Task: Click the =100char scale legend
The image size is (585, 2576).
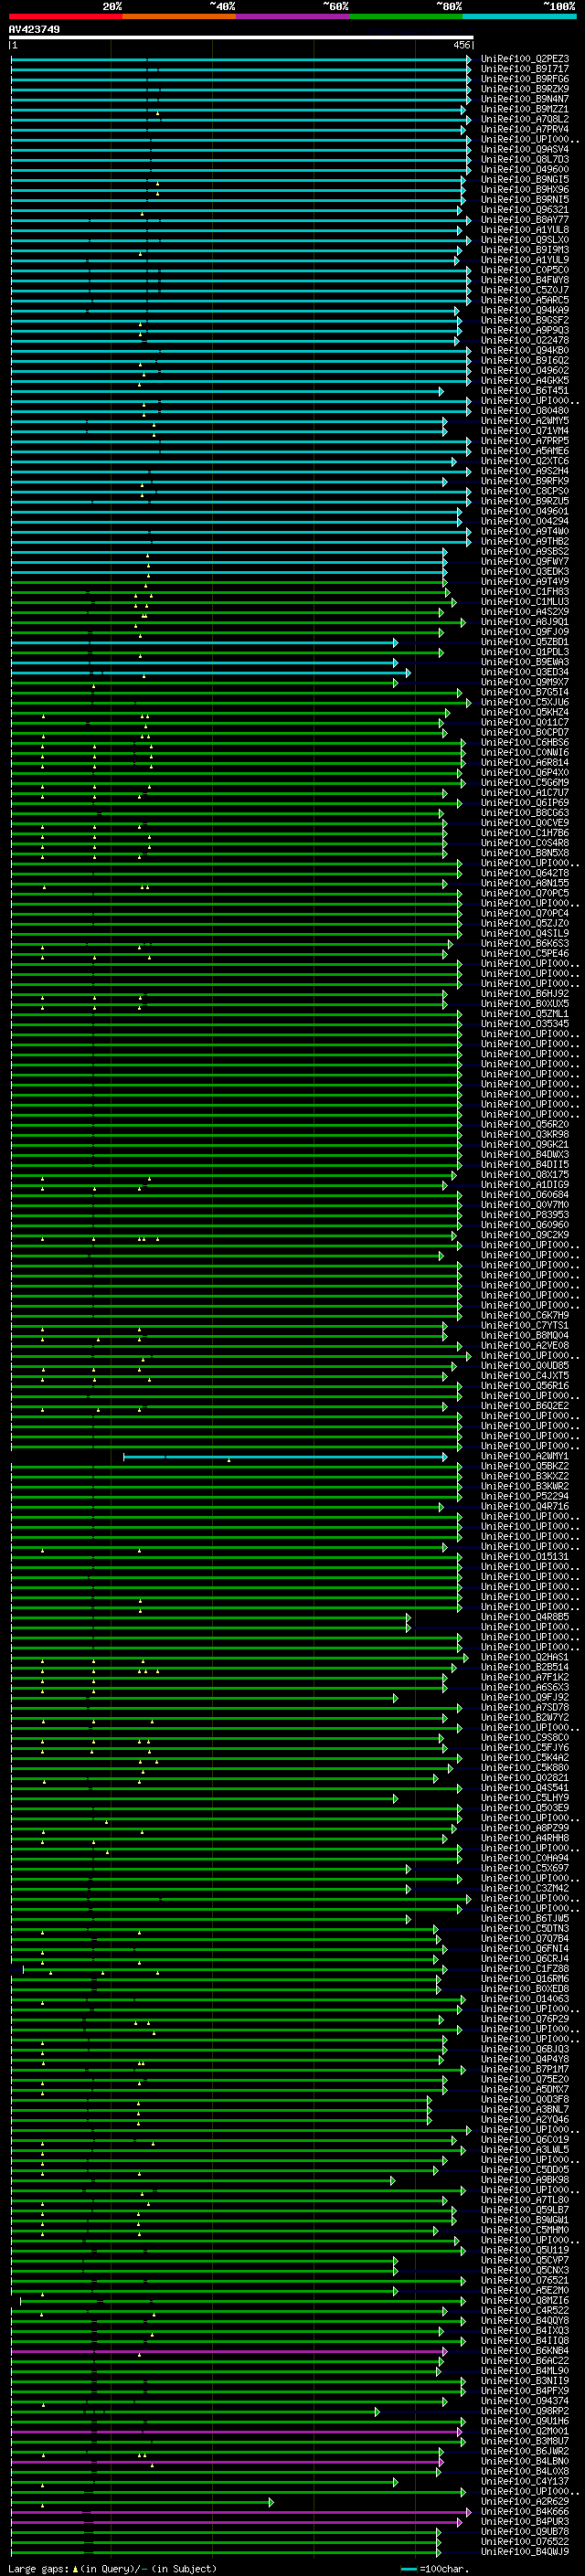Action: [435, 2569]
